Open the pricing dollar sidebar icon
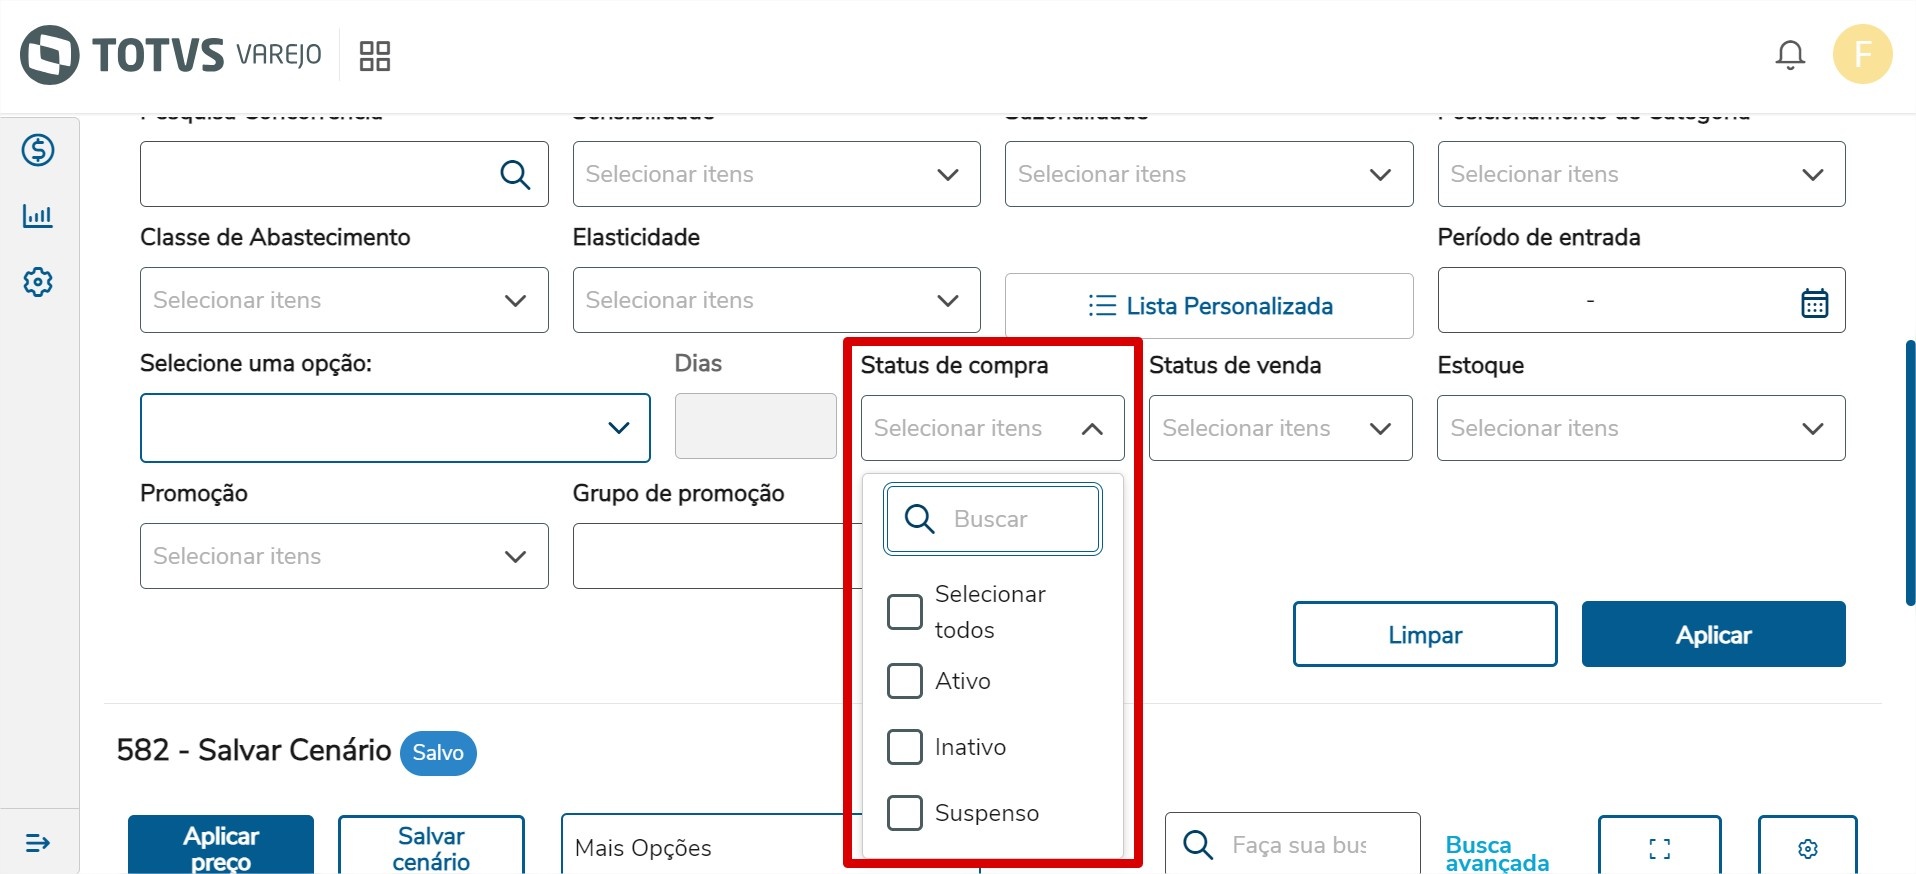 (x=38, y=150)
